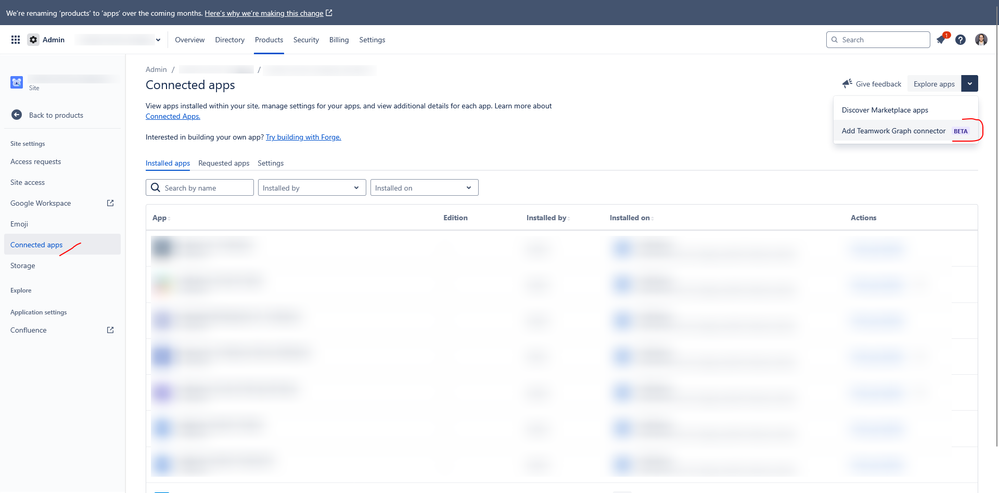Click the Give feedback megaphone icon
The width and height of the screenshot is (999, 493).
tap(847, 84)
